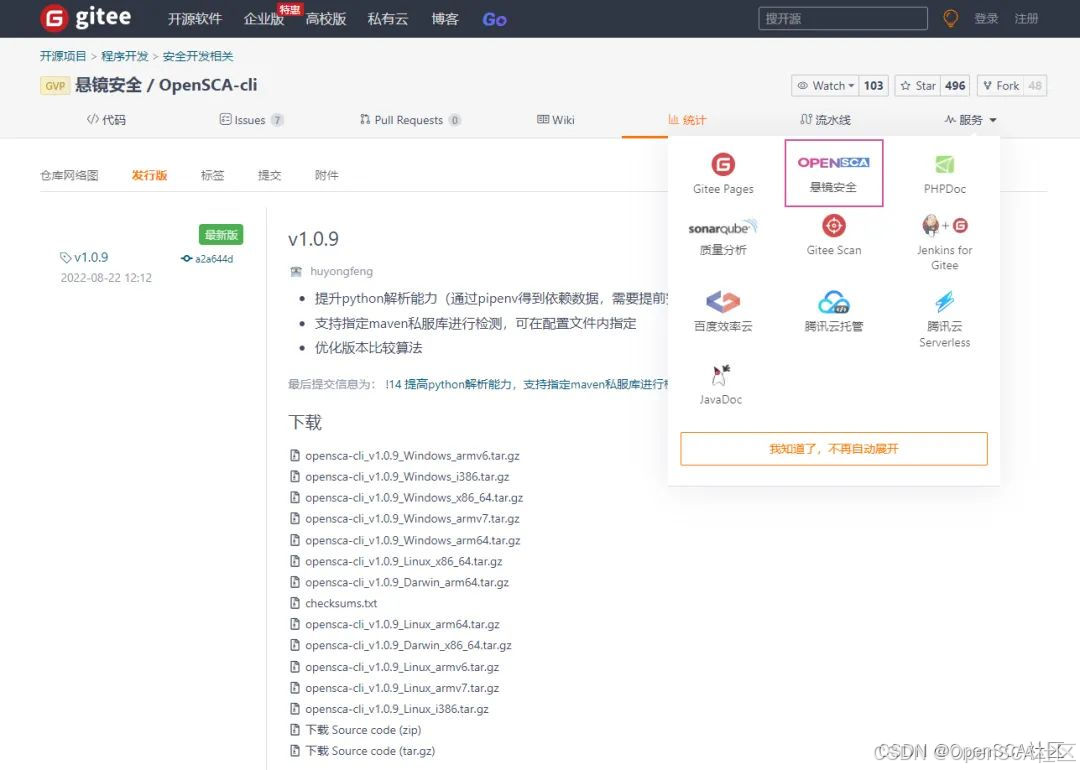This screenshot has width=1080, height=770.
Task: Expand the 服务 services dropdown
Action: (970, 120)
